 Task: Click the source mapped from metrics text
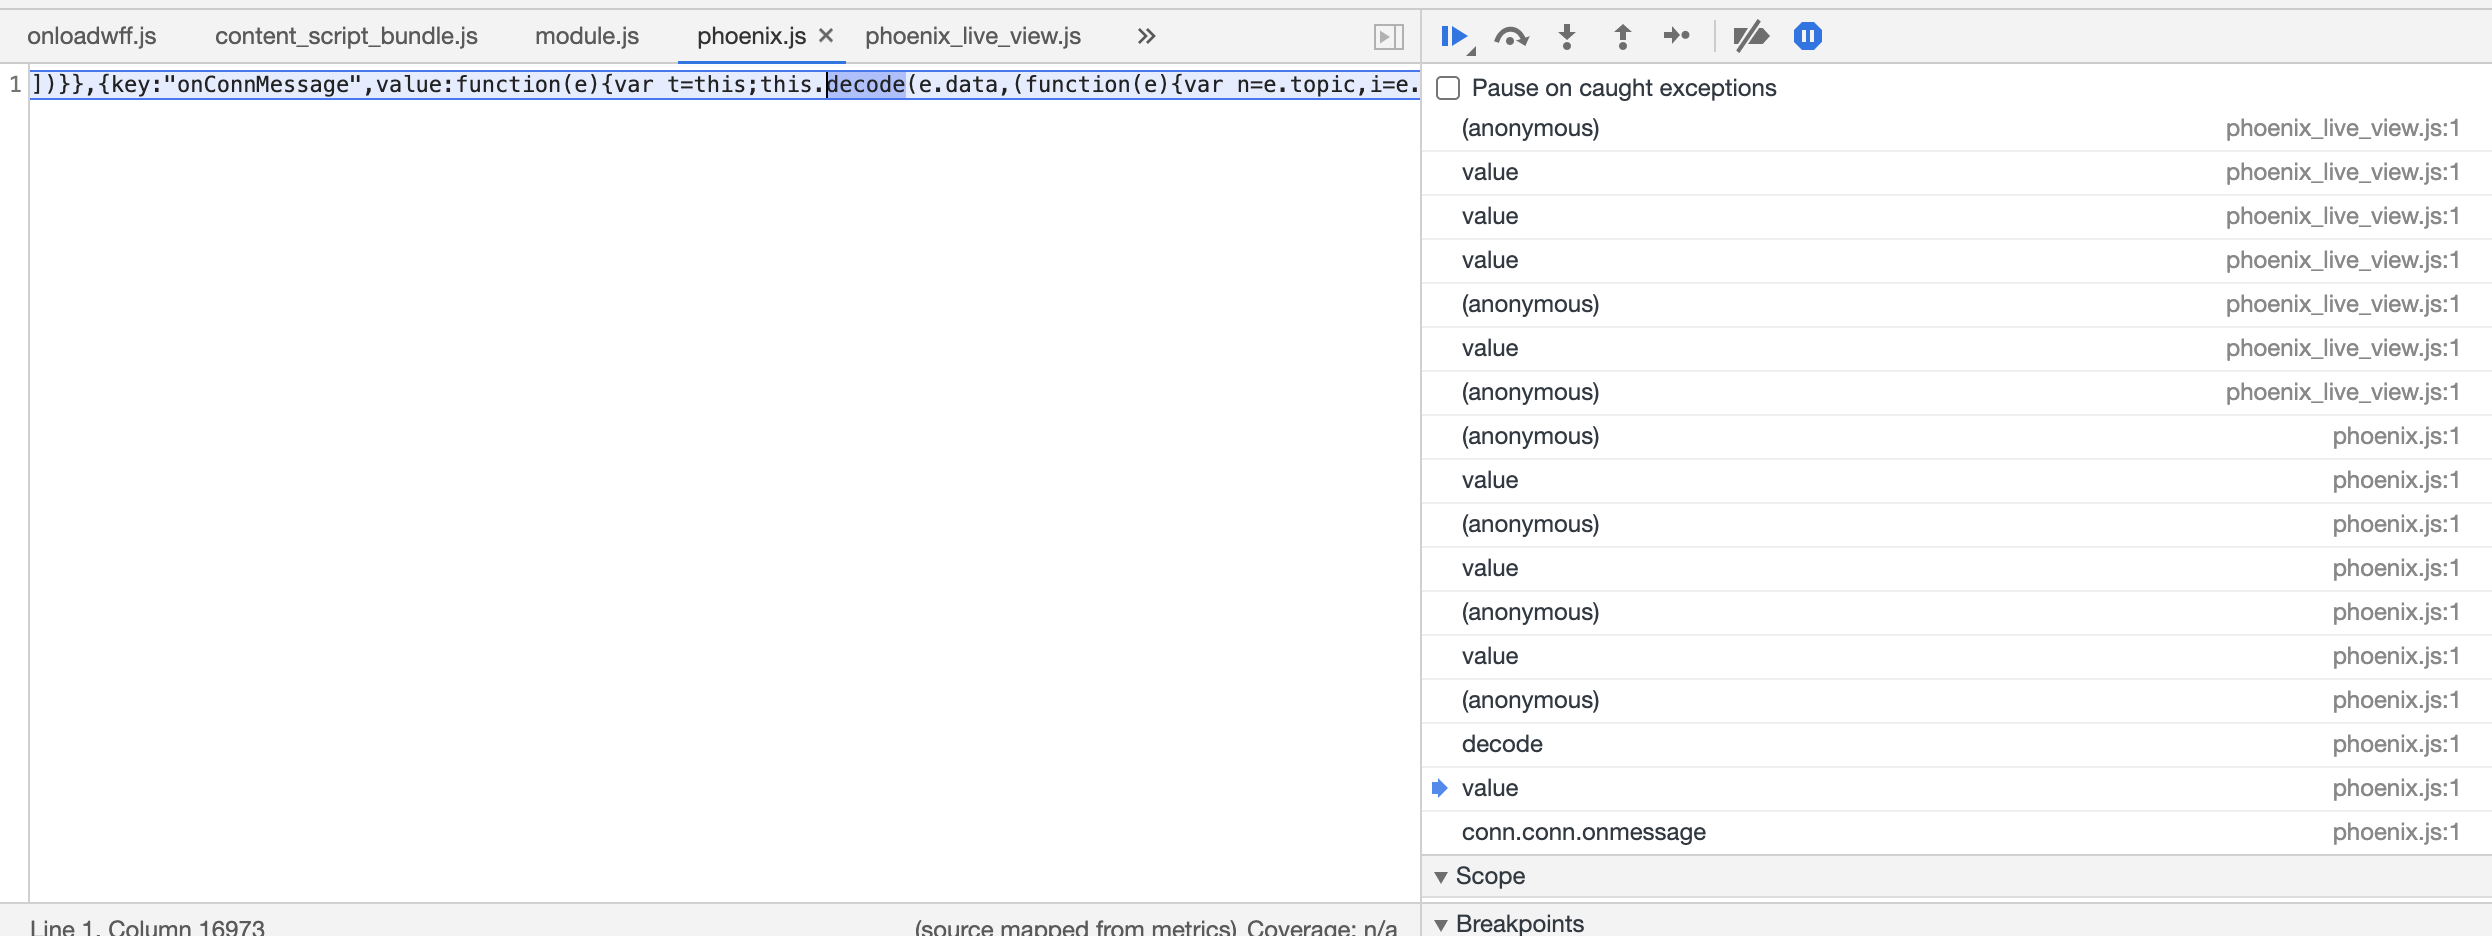1075,927
